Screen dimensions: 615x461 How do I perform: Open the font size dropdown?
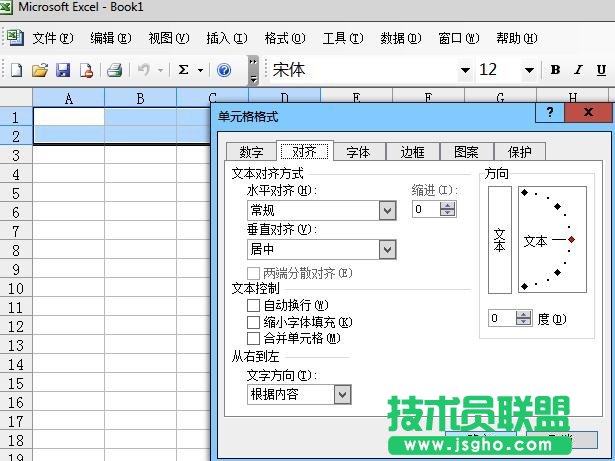coord(529,71)
